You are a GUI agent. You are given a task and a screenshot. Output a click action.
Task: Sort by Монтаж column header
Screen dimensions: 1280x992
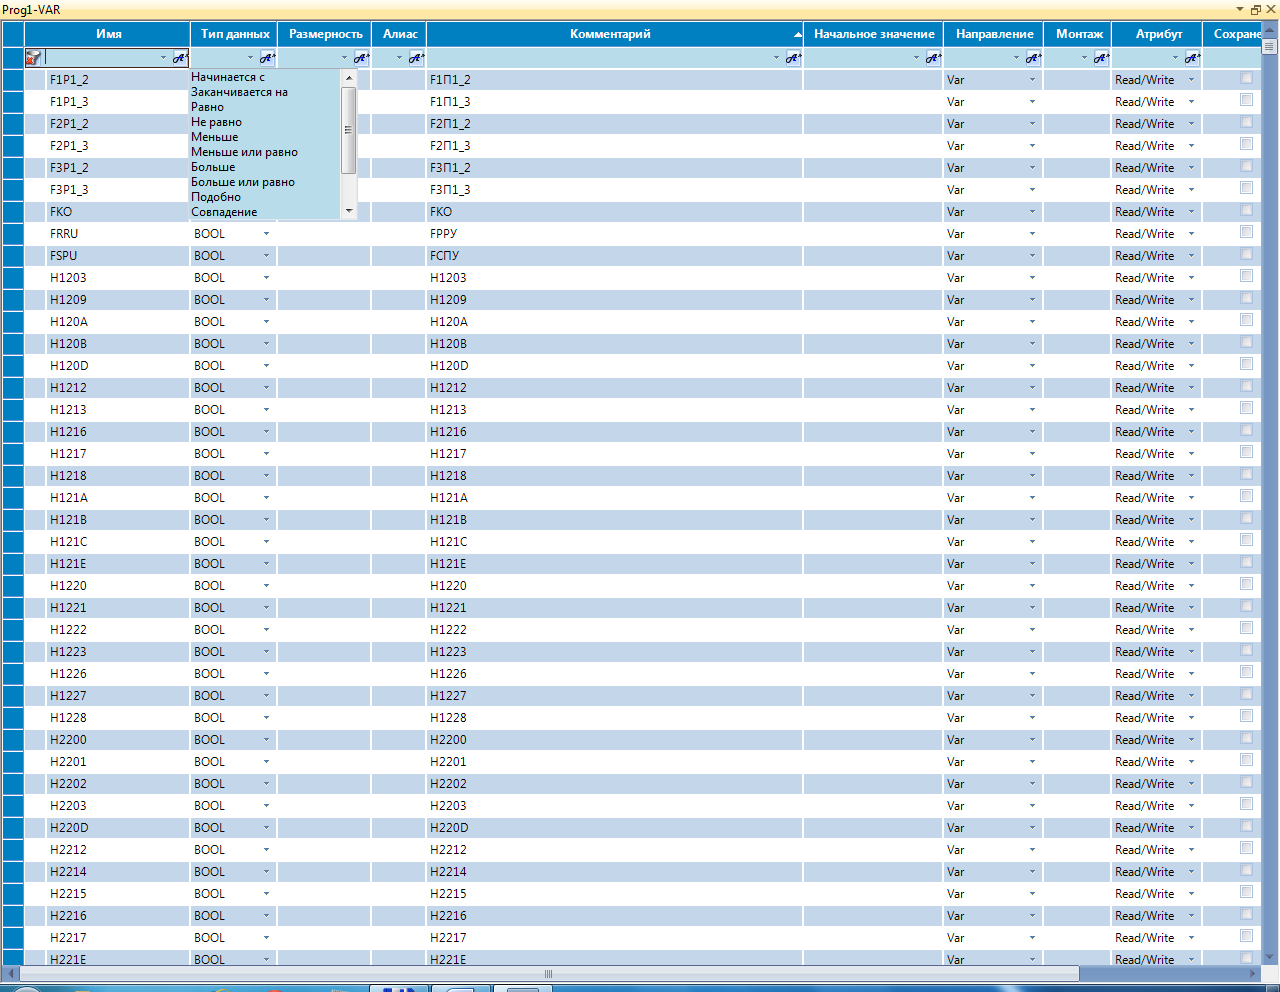pos(1078,34)
